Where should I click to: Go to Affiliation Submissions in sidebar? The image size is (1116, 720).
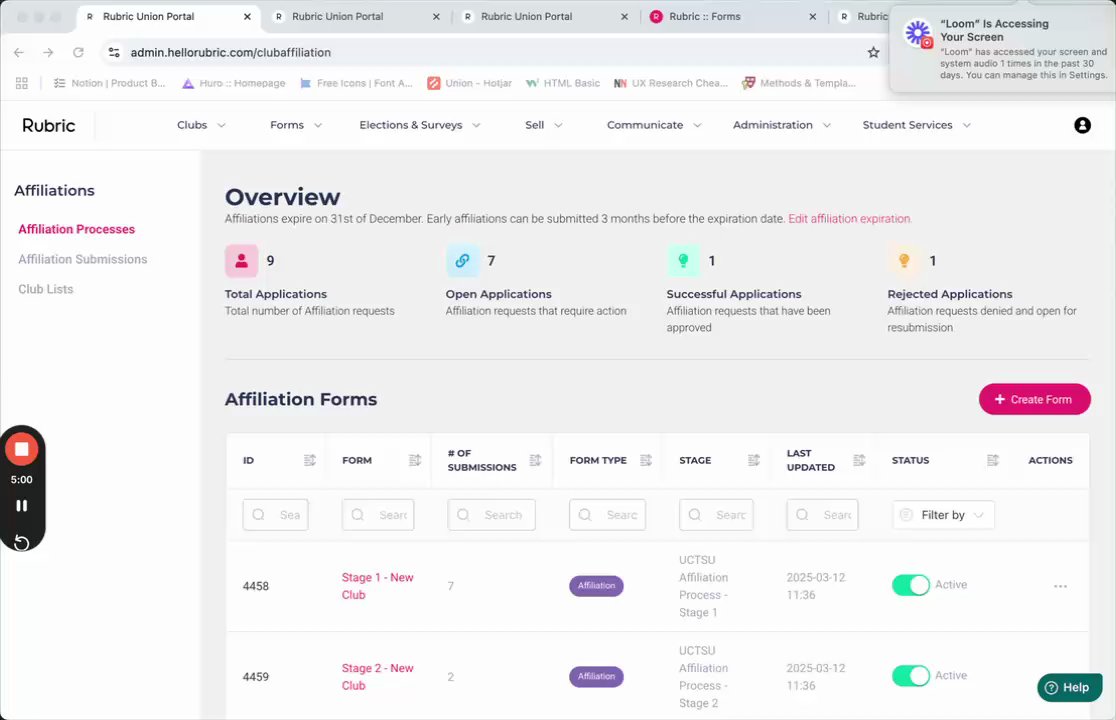[x=83, y=260]
